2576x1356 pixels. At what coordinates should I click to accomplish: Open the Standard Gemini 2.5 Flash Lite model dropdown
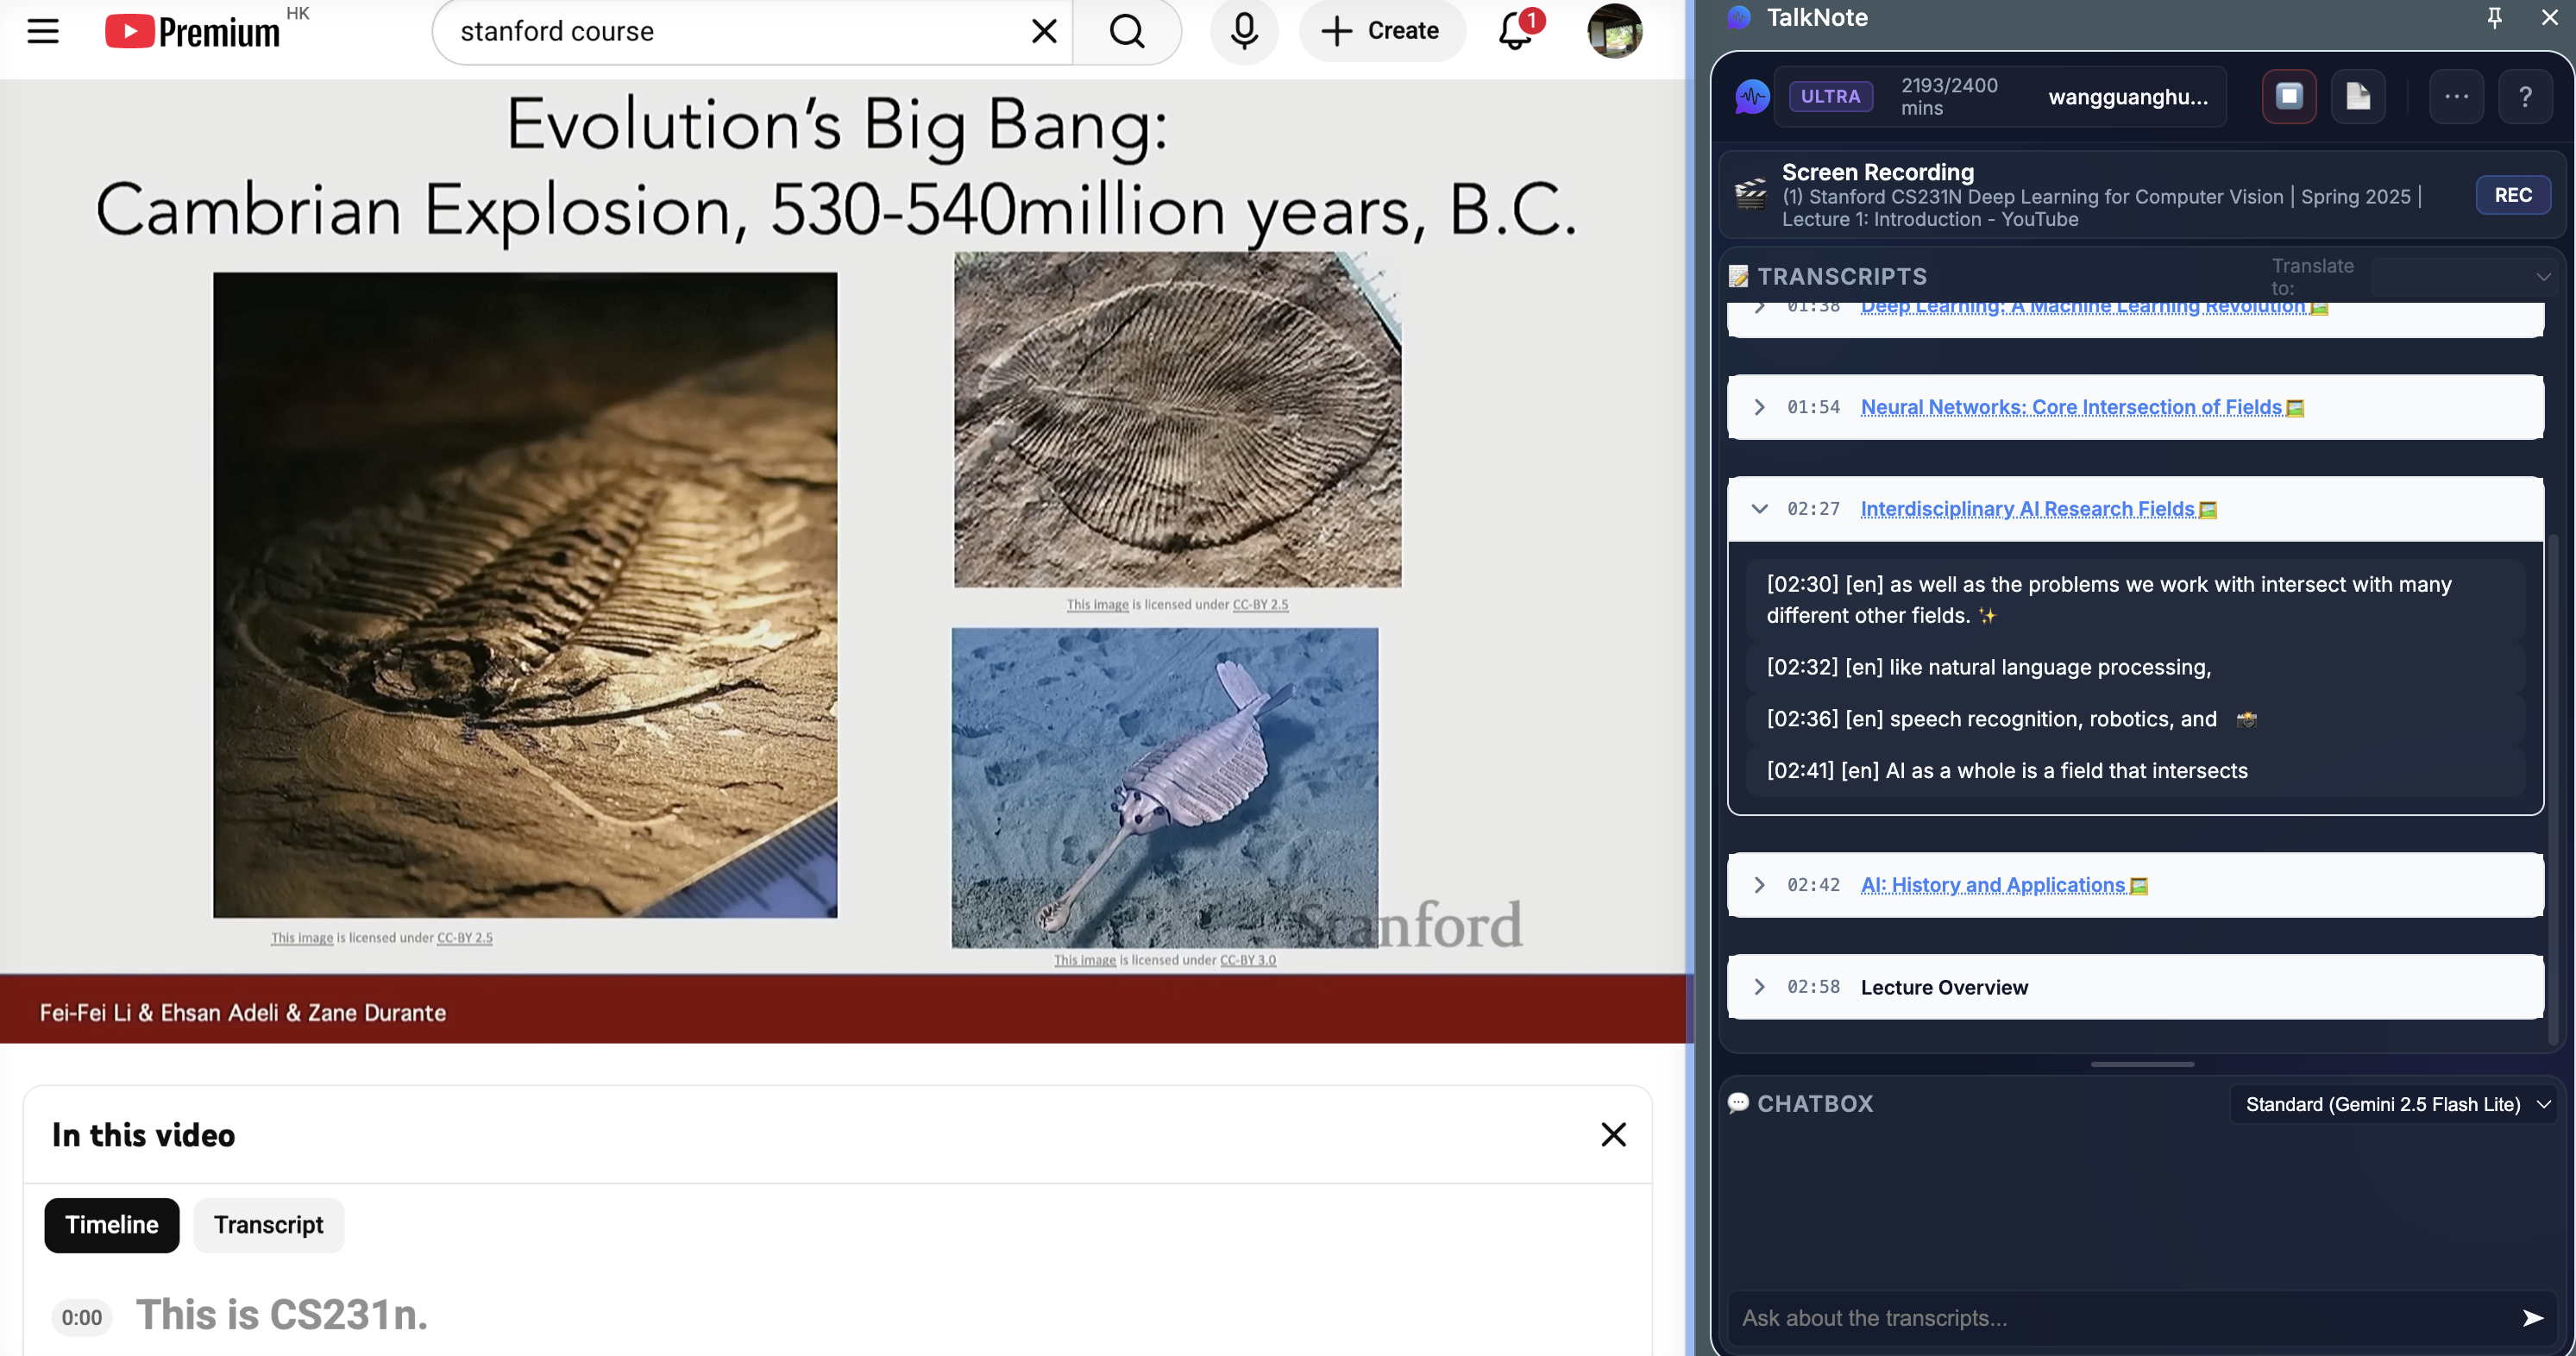(2394, 1104)
